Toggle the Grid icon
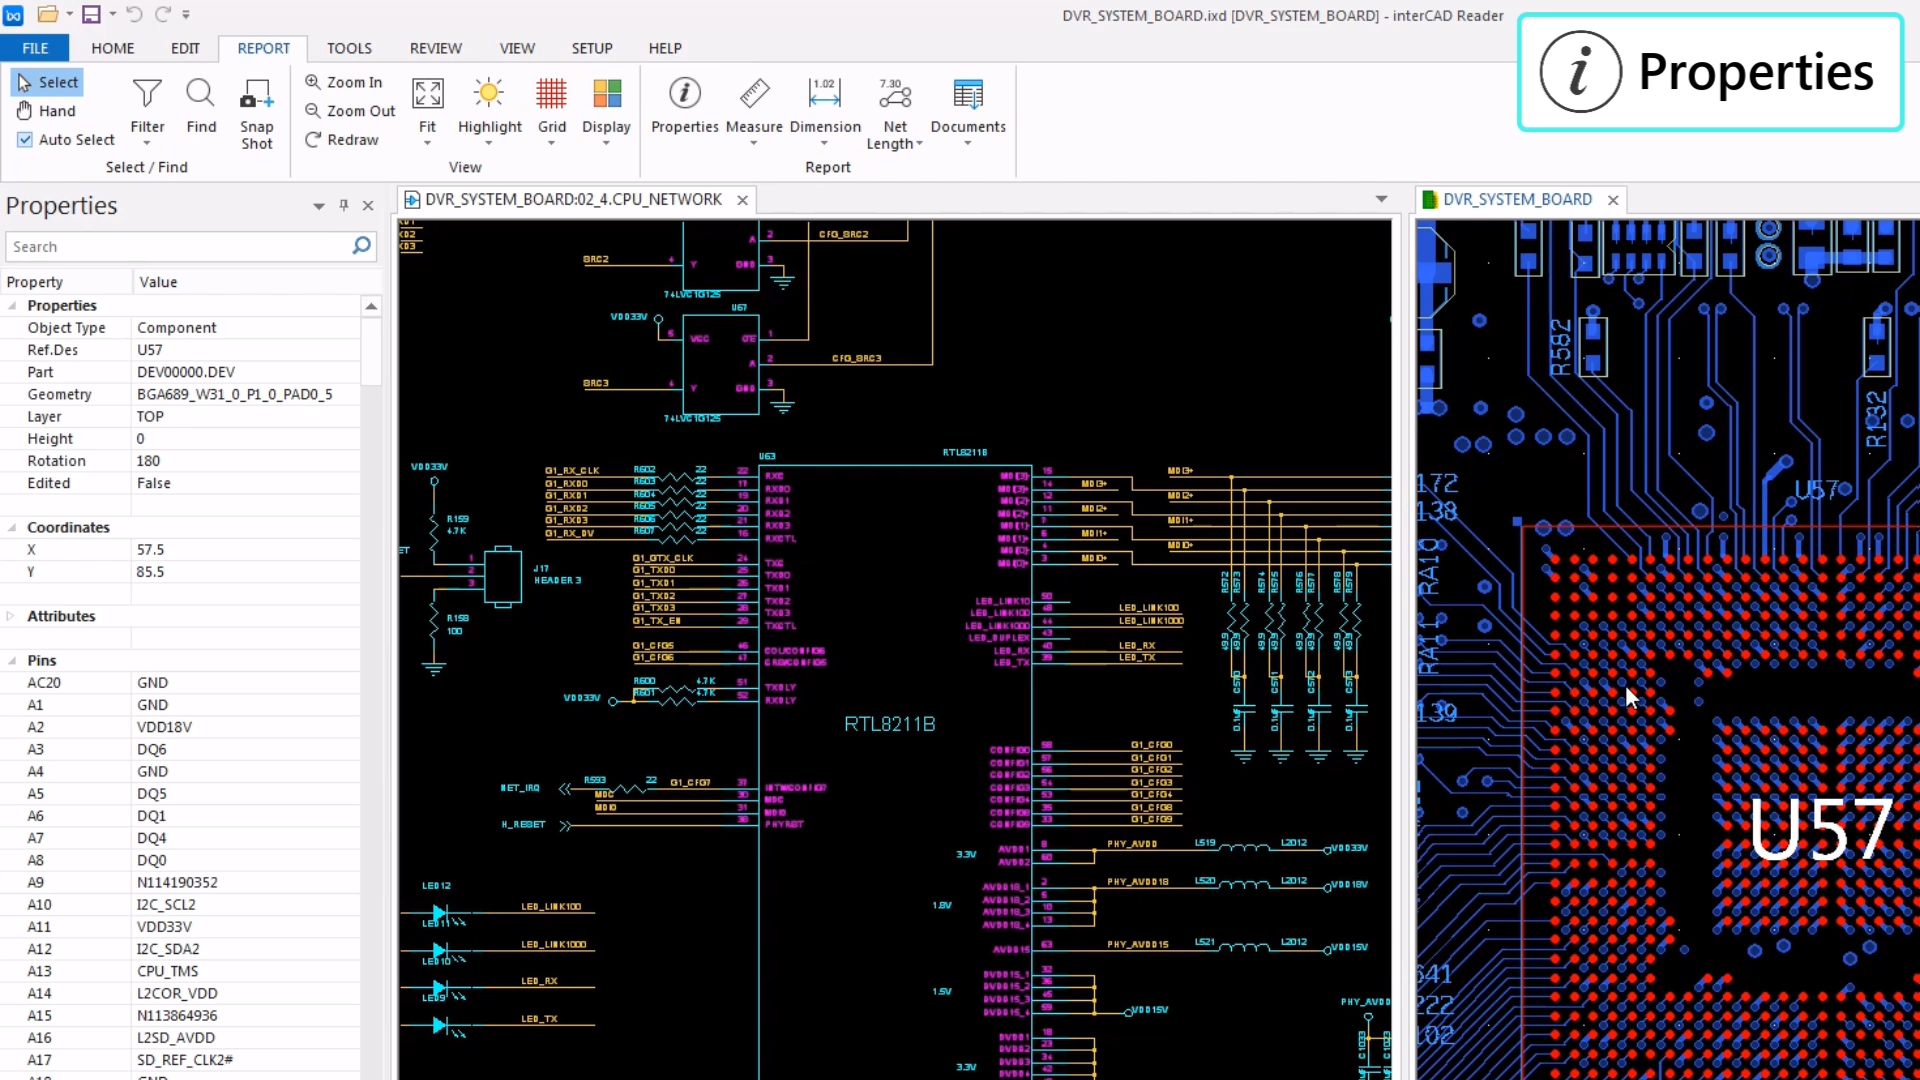Screen dimensions: 1920x1080 [x=551, y=94]
